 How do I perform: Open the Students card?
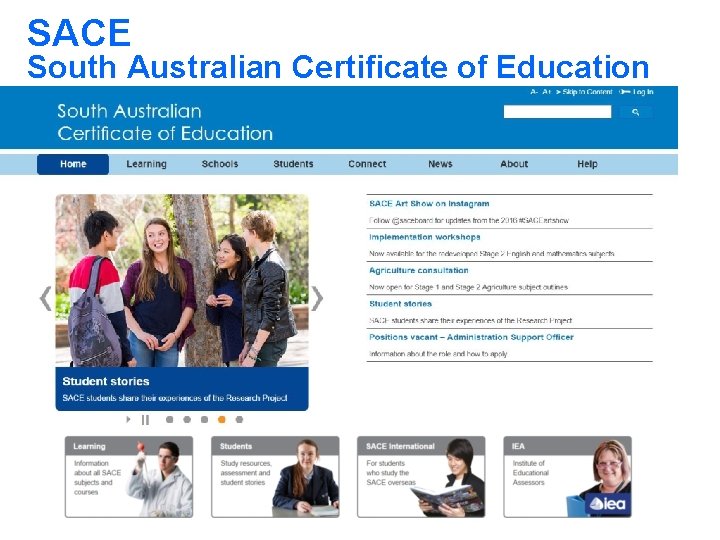(275, 477)
